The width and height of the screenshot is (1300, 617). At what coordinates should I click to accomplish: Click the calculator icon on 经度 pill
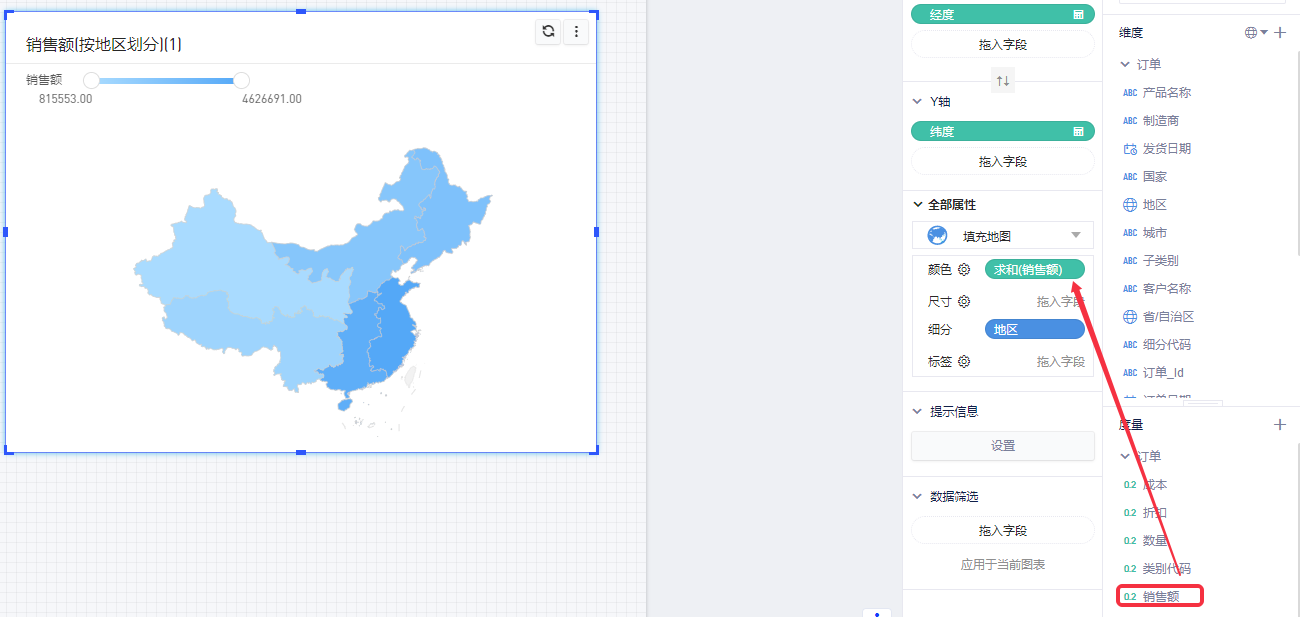1079,15
